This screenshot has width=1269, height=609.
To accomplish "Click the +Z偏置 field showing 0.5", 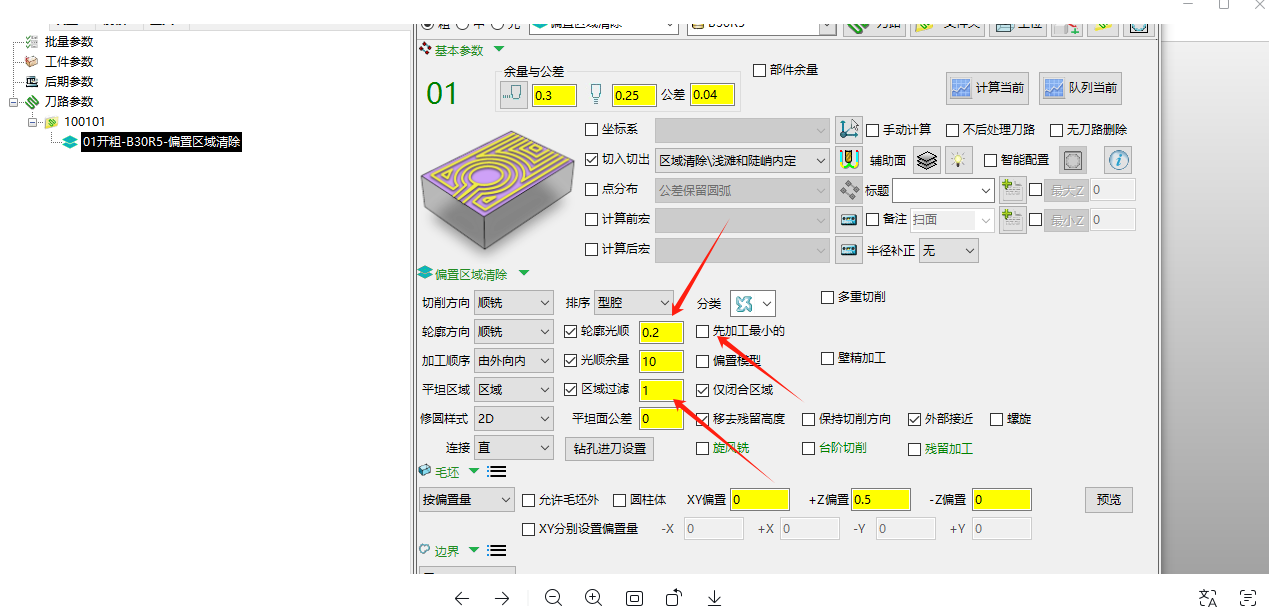I will [x=881, y=499].
